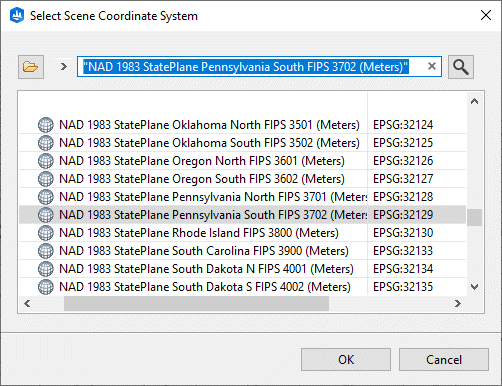Click the coordinate system search field
The width and height of the screenshot is (502, 386).
coord(259,67)
